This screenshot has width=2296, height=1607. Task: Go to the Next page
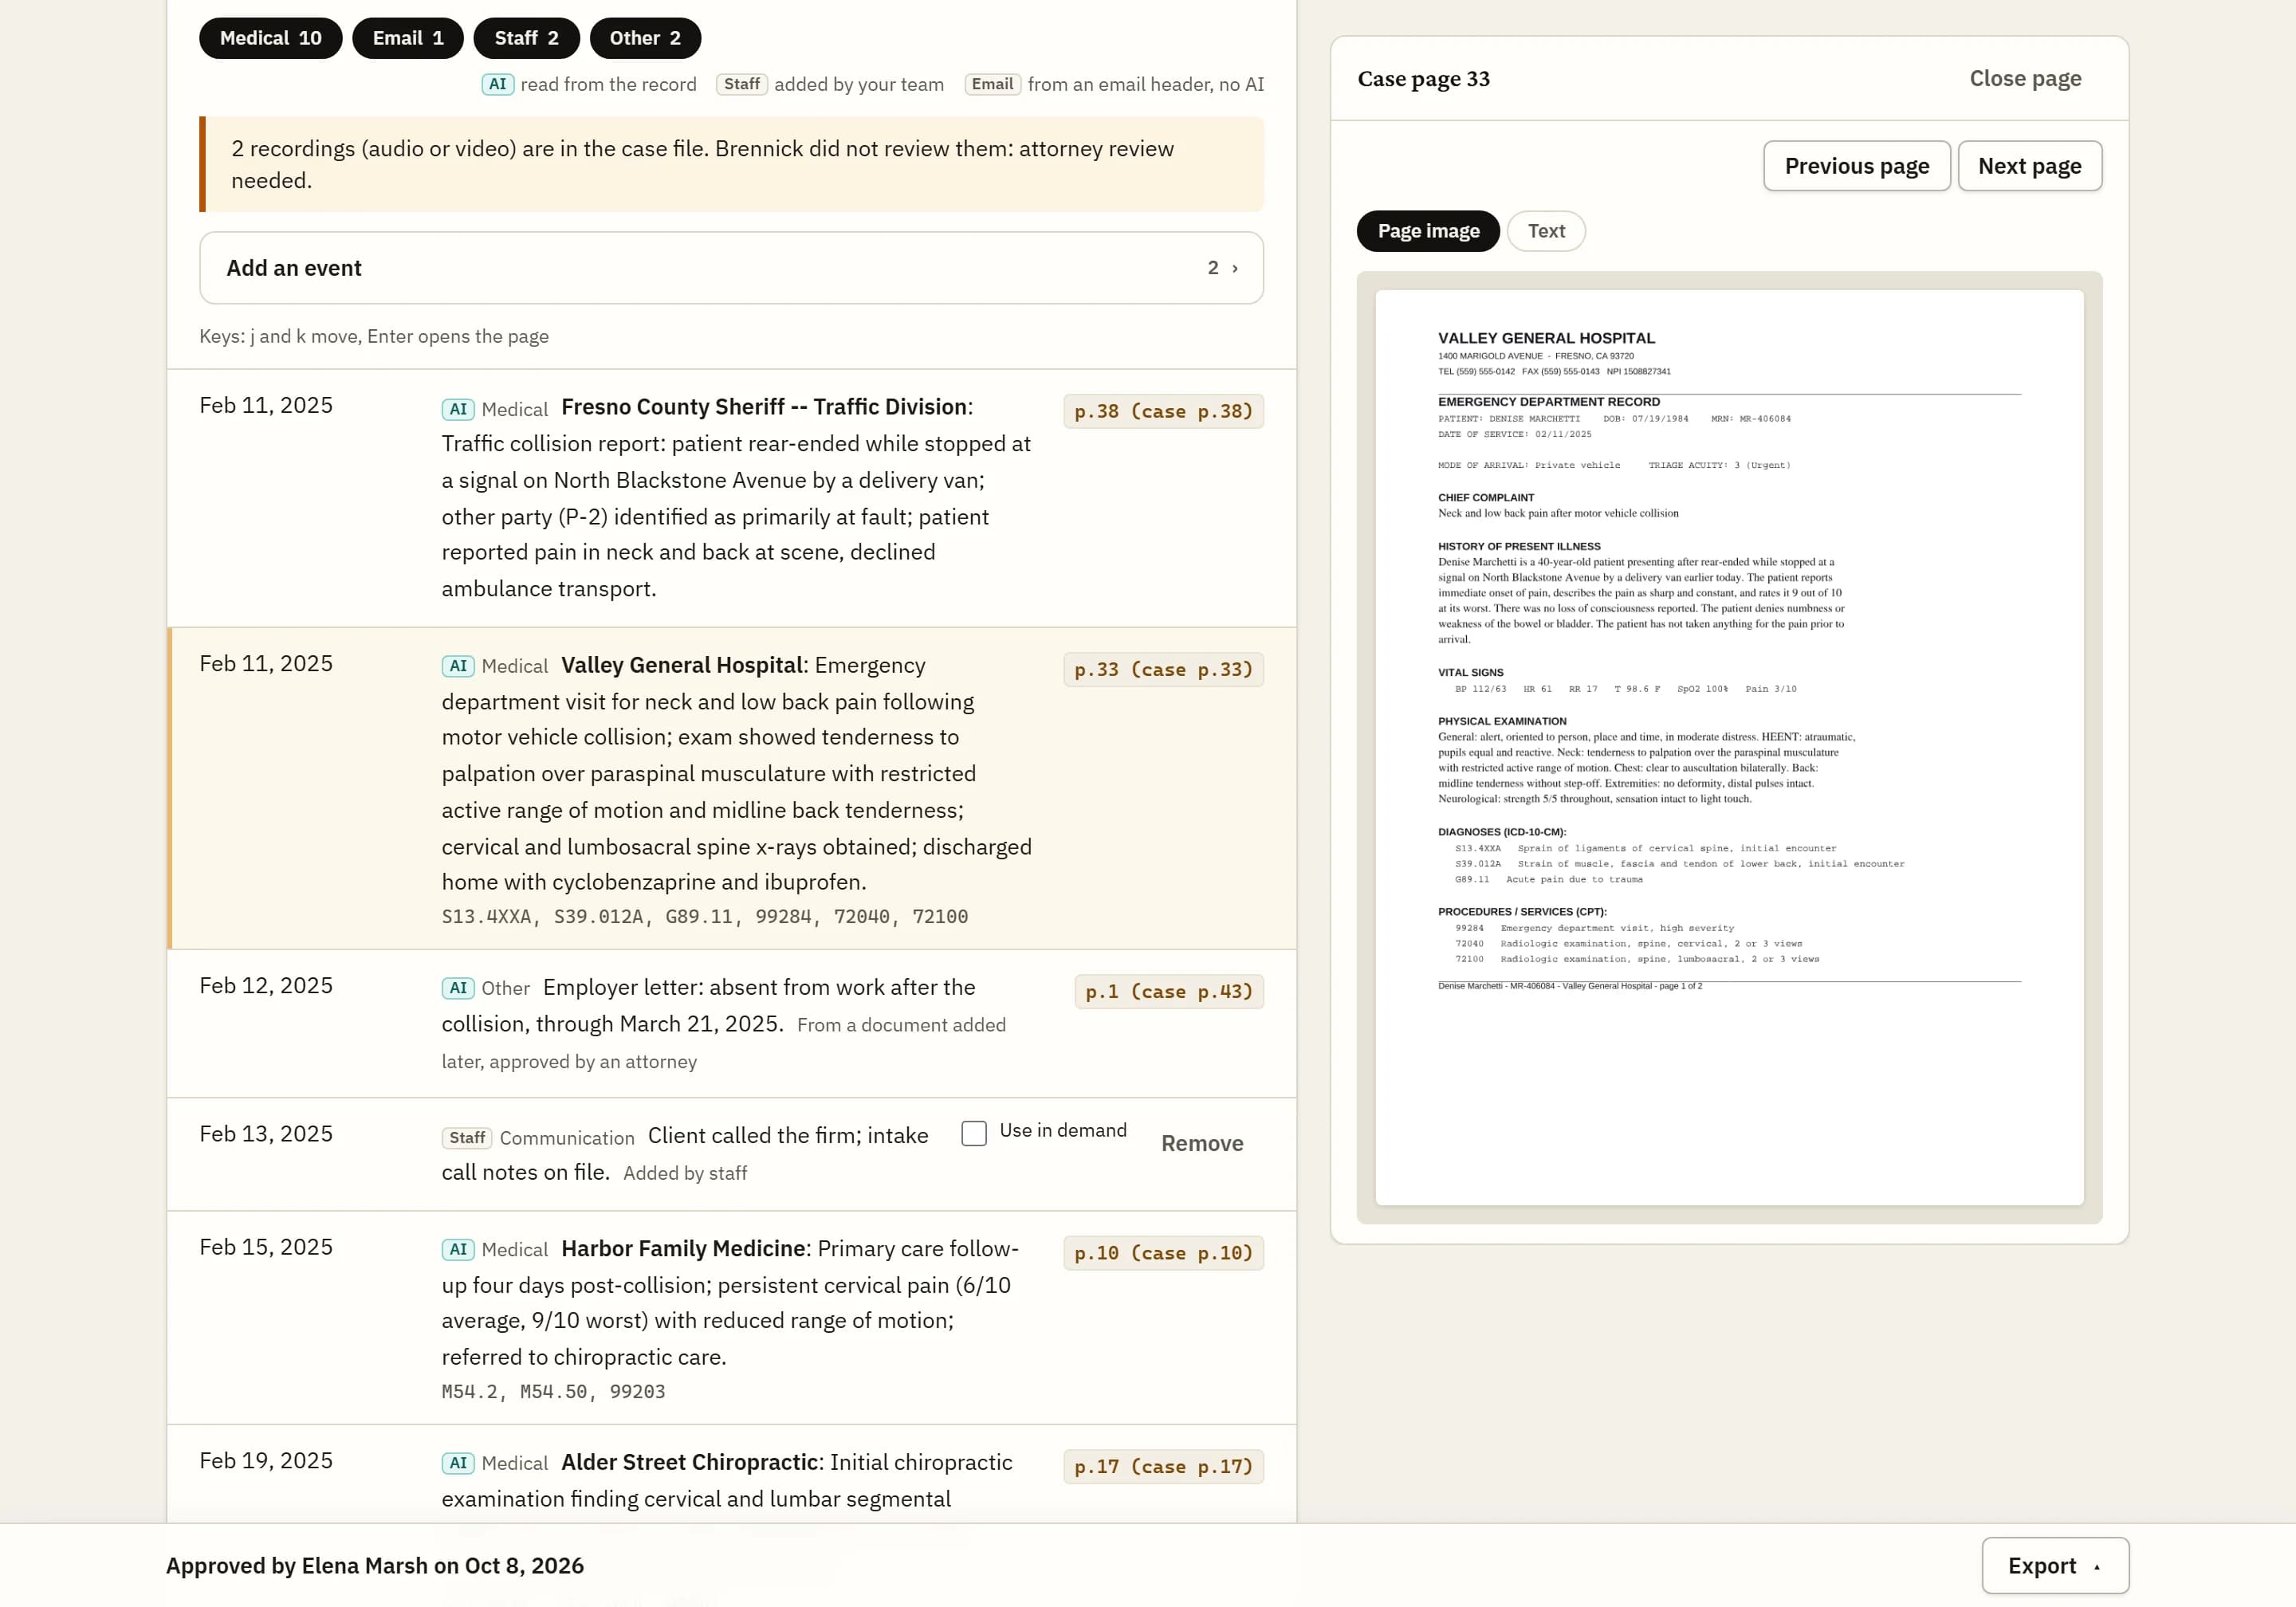pos(2029,166)
